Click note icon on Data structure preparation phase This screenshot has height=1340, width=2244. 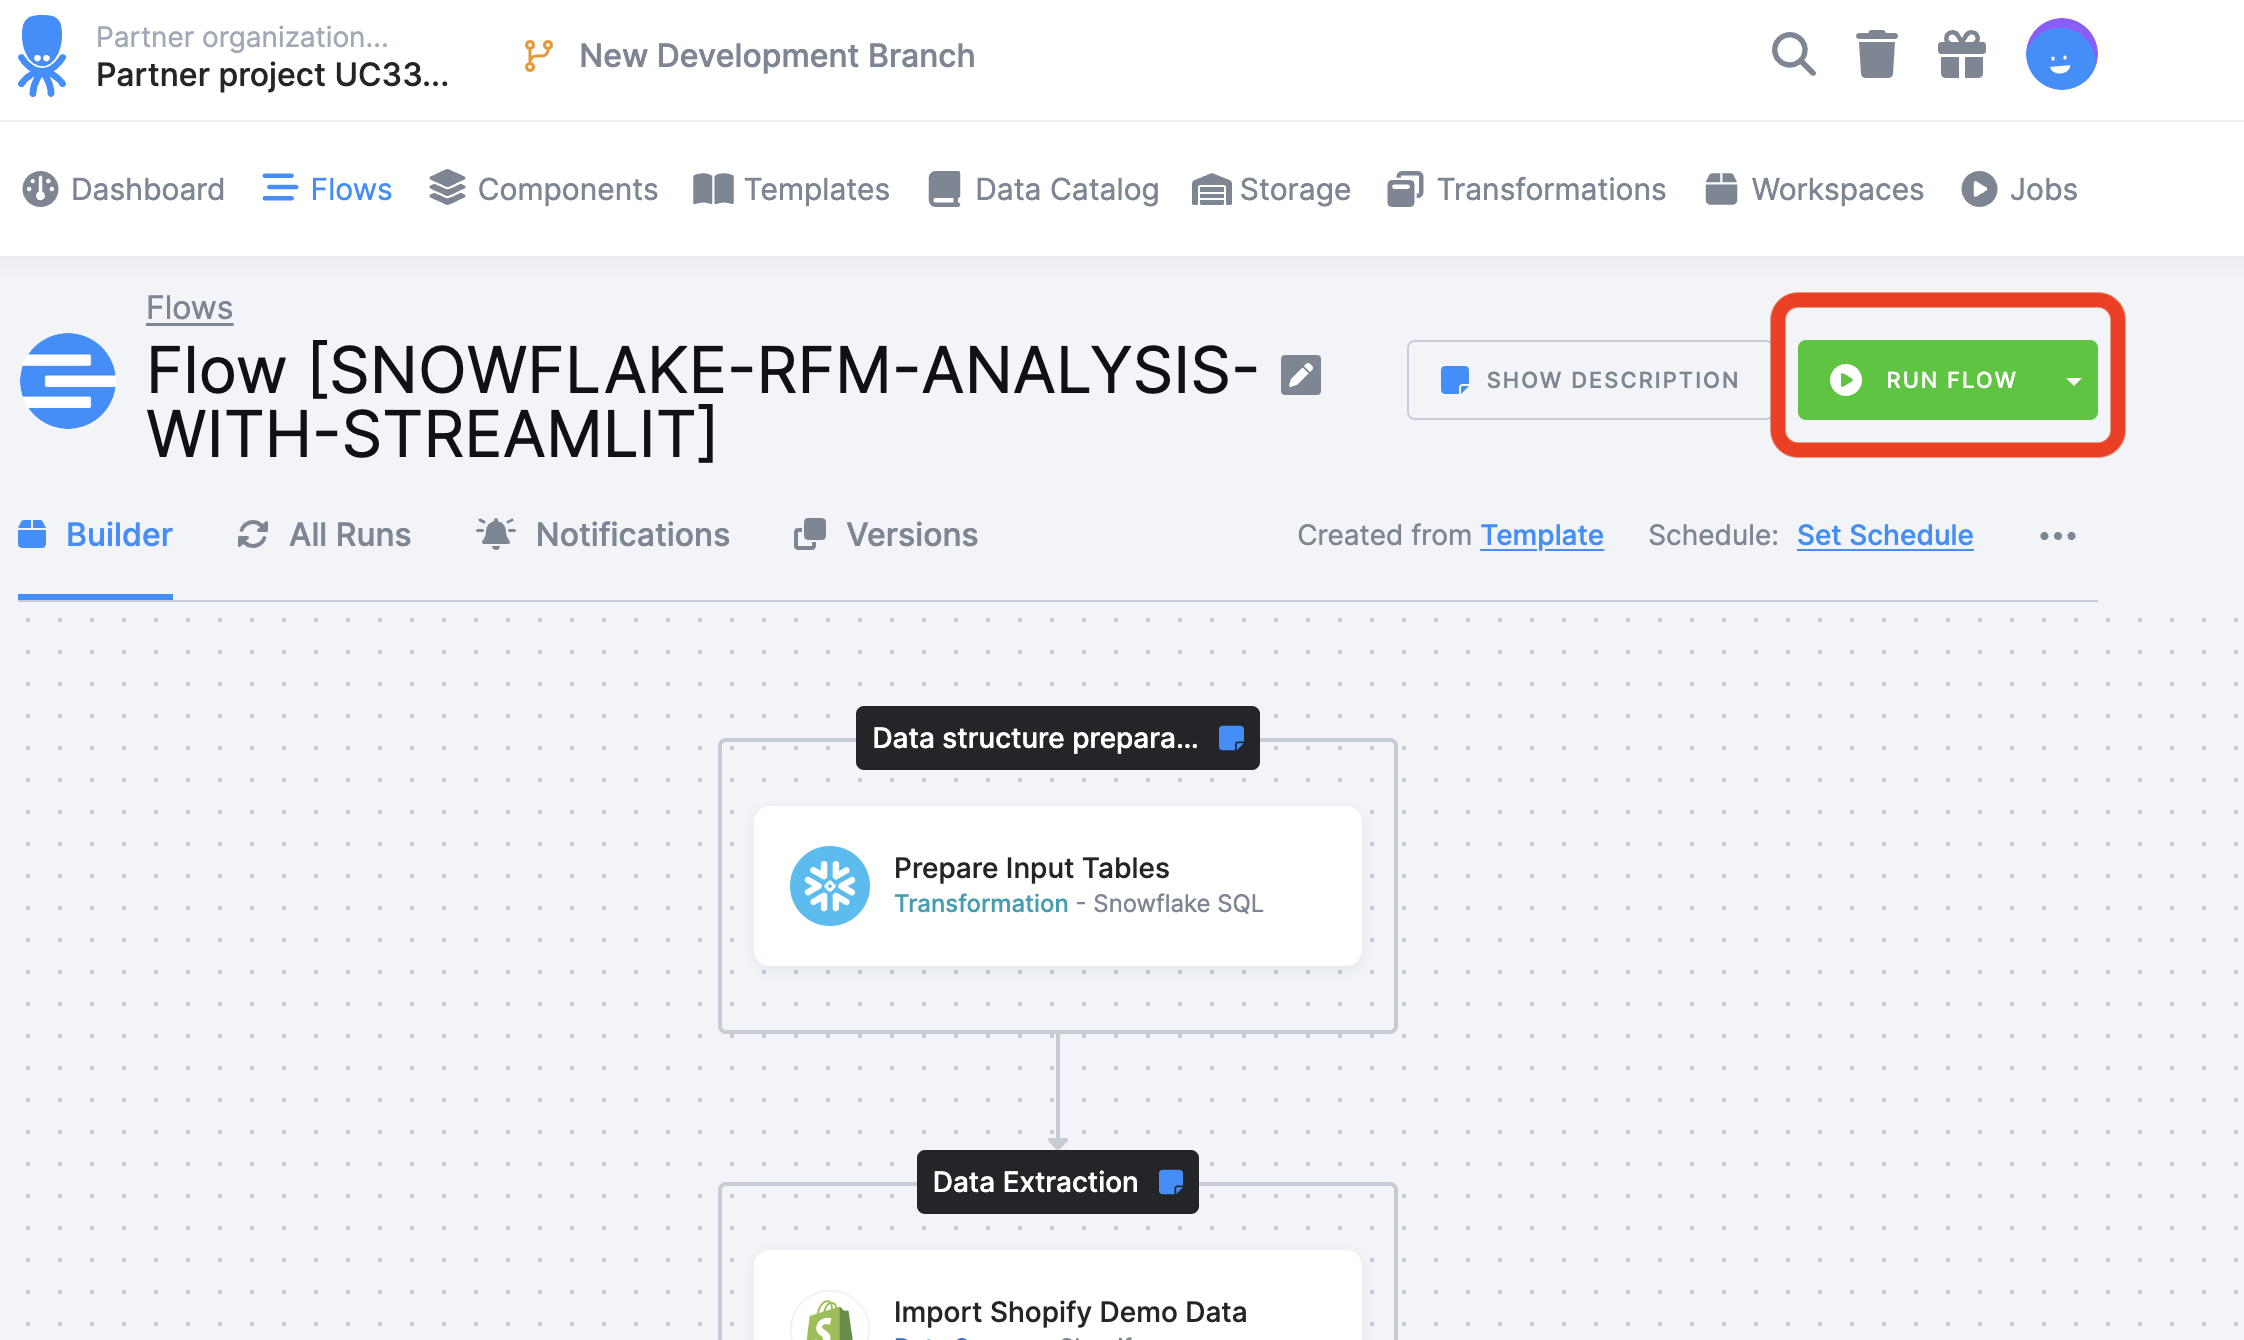1232,738
